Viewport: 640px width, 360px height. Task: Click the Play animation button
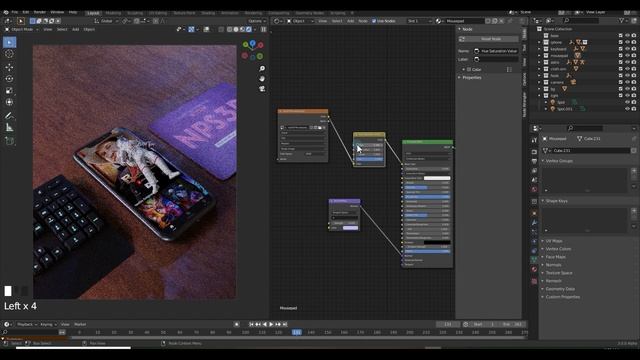pyautogui.click(x=271, y=324)
